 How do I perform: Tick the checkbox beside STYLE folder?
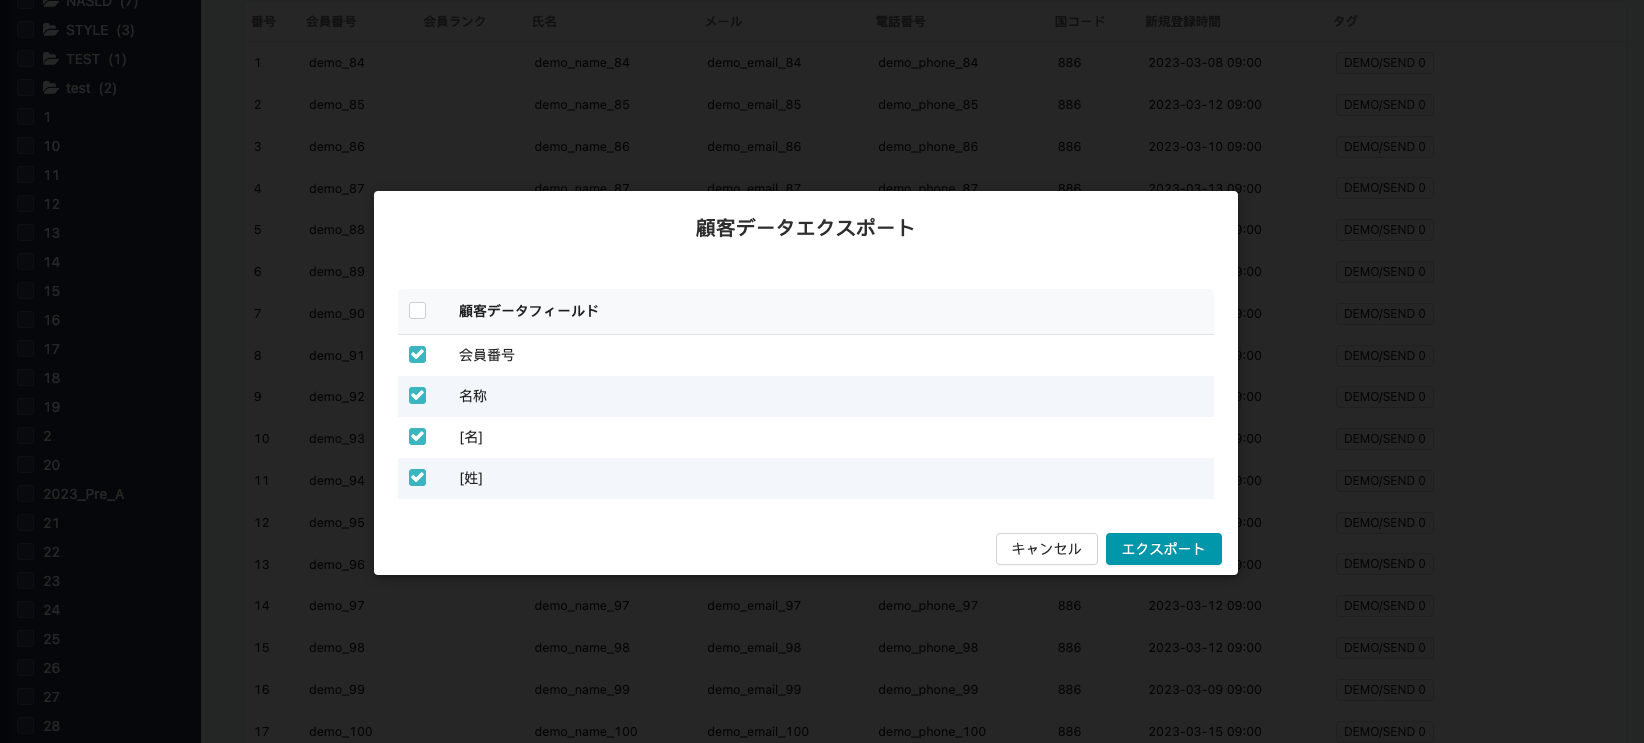(26, 30)
